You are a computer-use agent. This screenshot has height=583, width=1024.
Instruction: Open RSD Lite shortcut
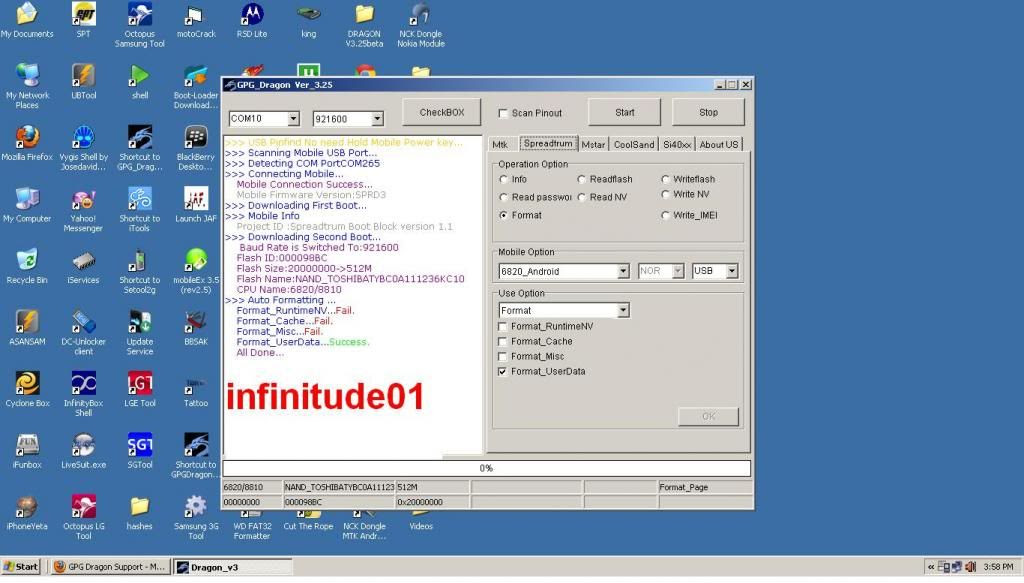[x=251, y=20]
